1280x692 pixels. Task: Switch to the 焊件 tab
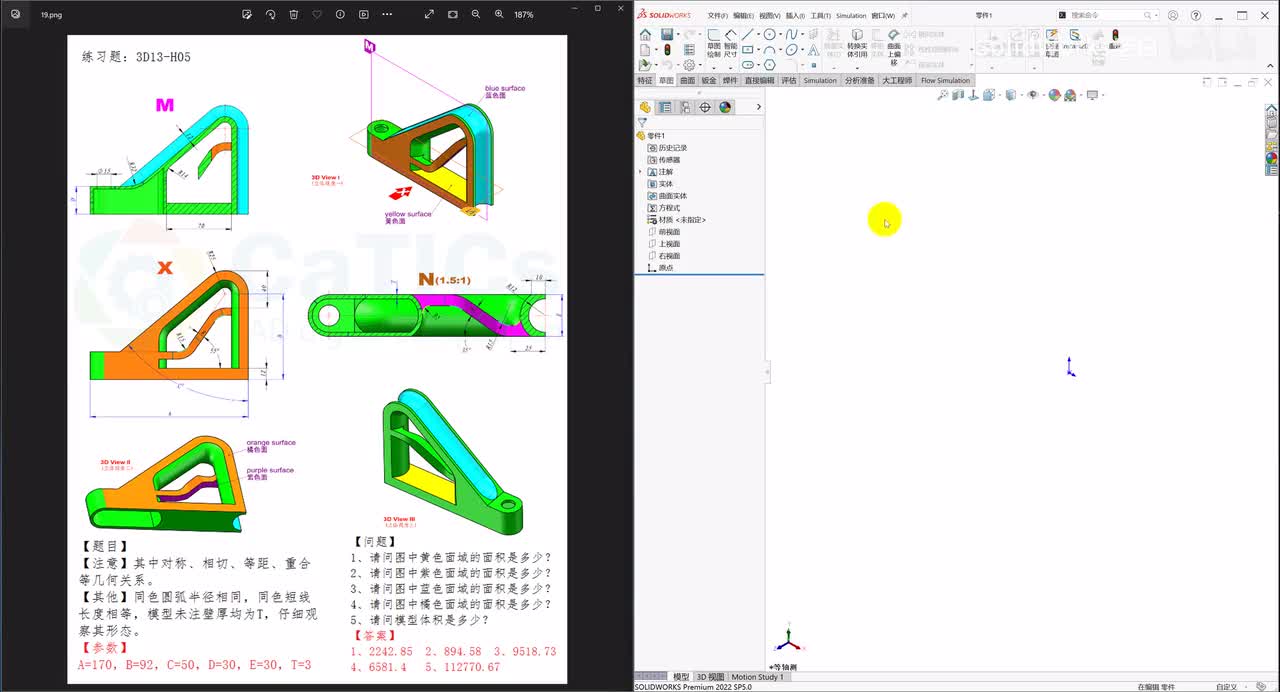(730, 81)
